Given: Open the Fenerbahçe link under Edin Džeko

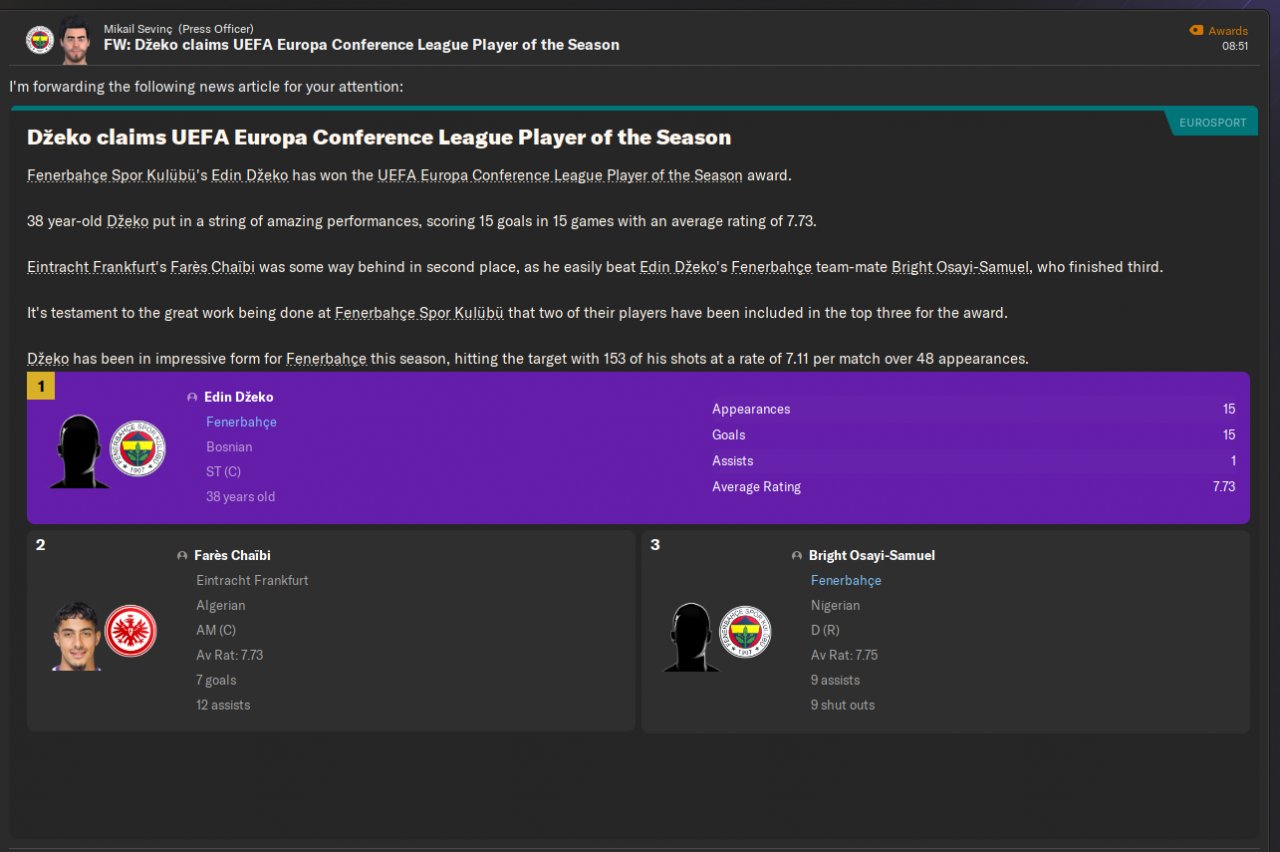Looking at the screenshot, I should point(241,422).
